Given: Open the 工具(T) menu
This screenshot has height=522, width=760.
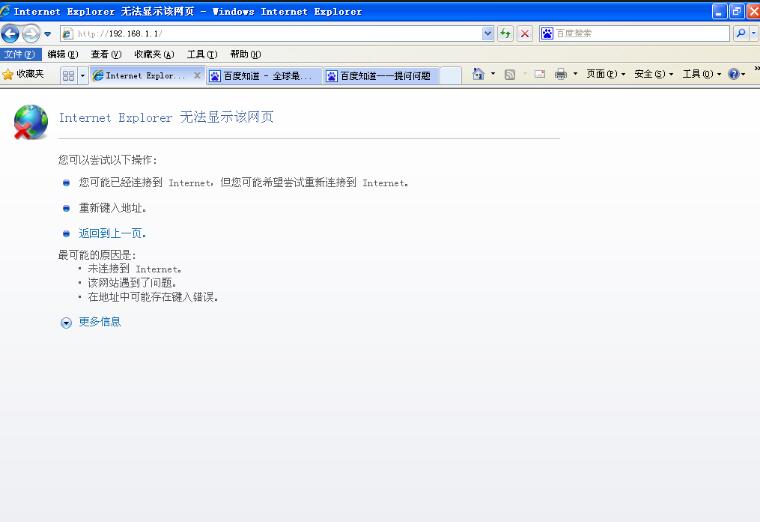Looking at the screenshot, I should click(202, 54).
